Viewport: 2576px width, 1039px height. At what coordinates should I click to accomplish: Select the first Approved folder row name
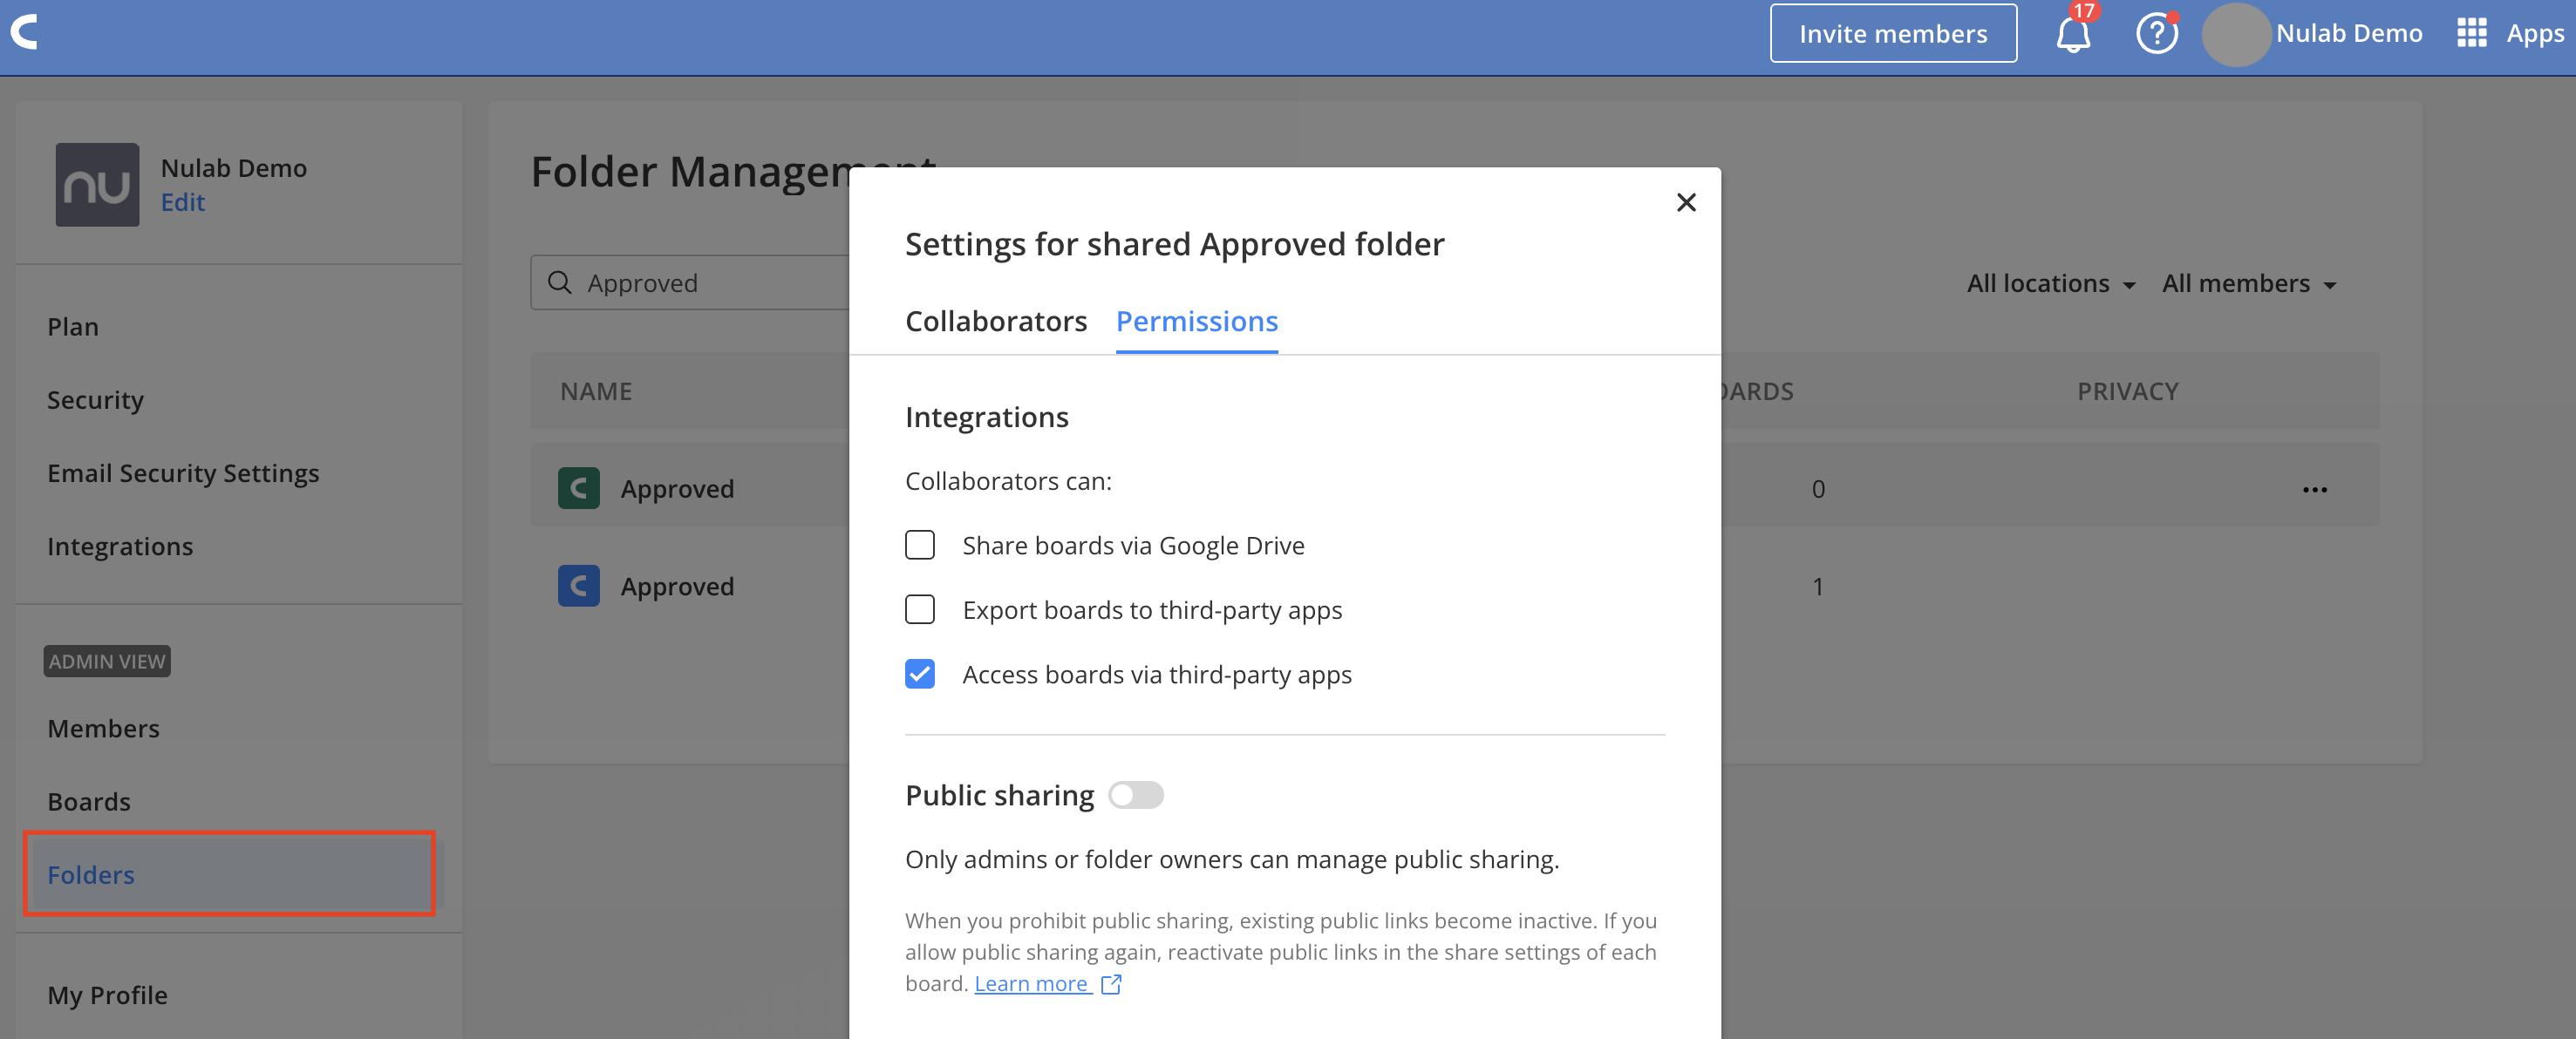(x=677, y=489)
